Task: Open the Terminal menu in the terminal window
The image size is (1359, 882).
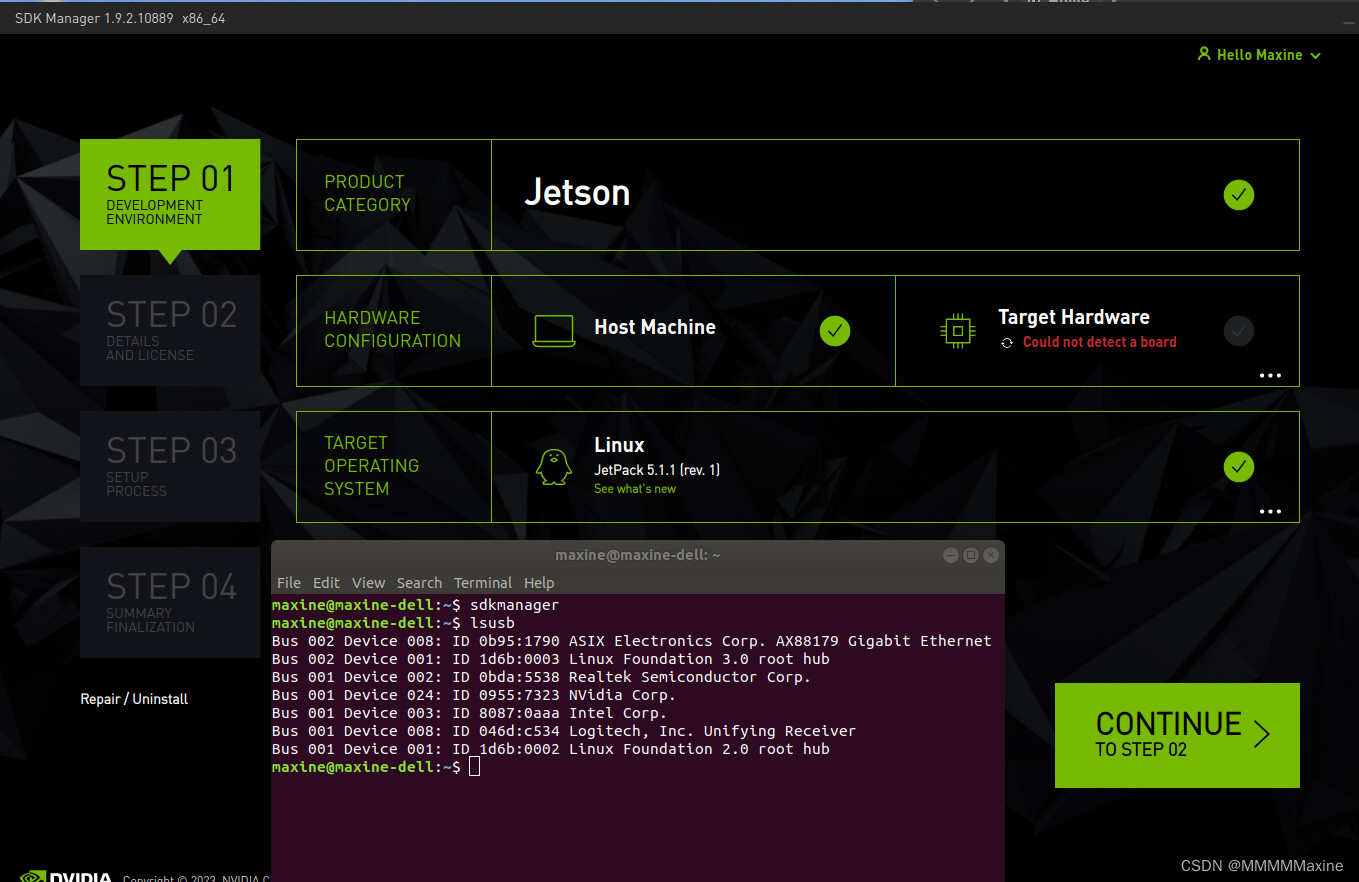Action: coord(483,582)
